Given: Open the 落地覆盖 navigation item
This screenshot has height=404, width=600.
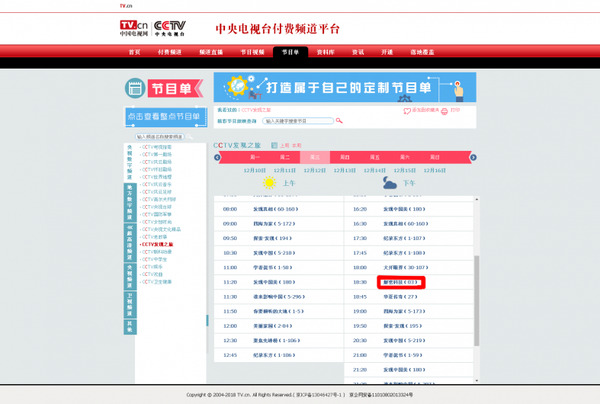Looking at the screenshot, I should 422,52.
